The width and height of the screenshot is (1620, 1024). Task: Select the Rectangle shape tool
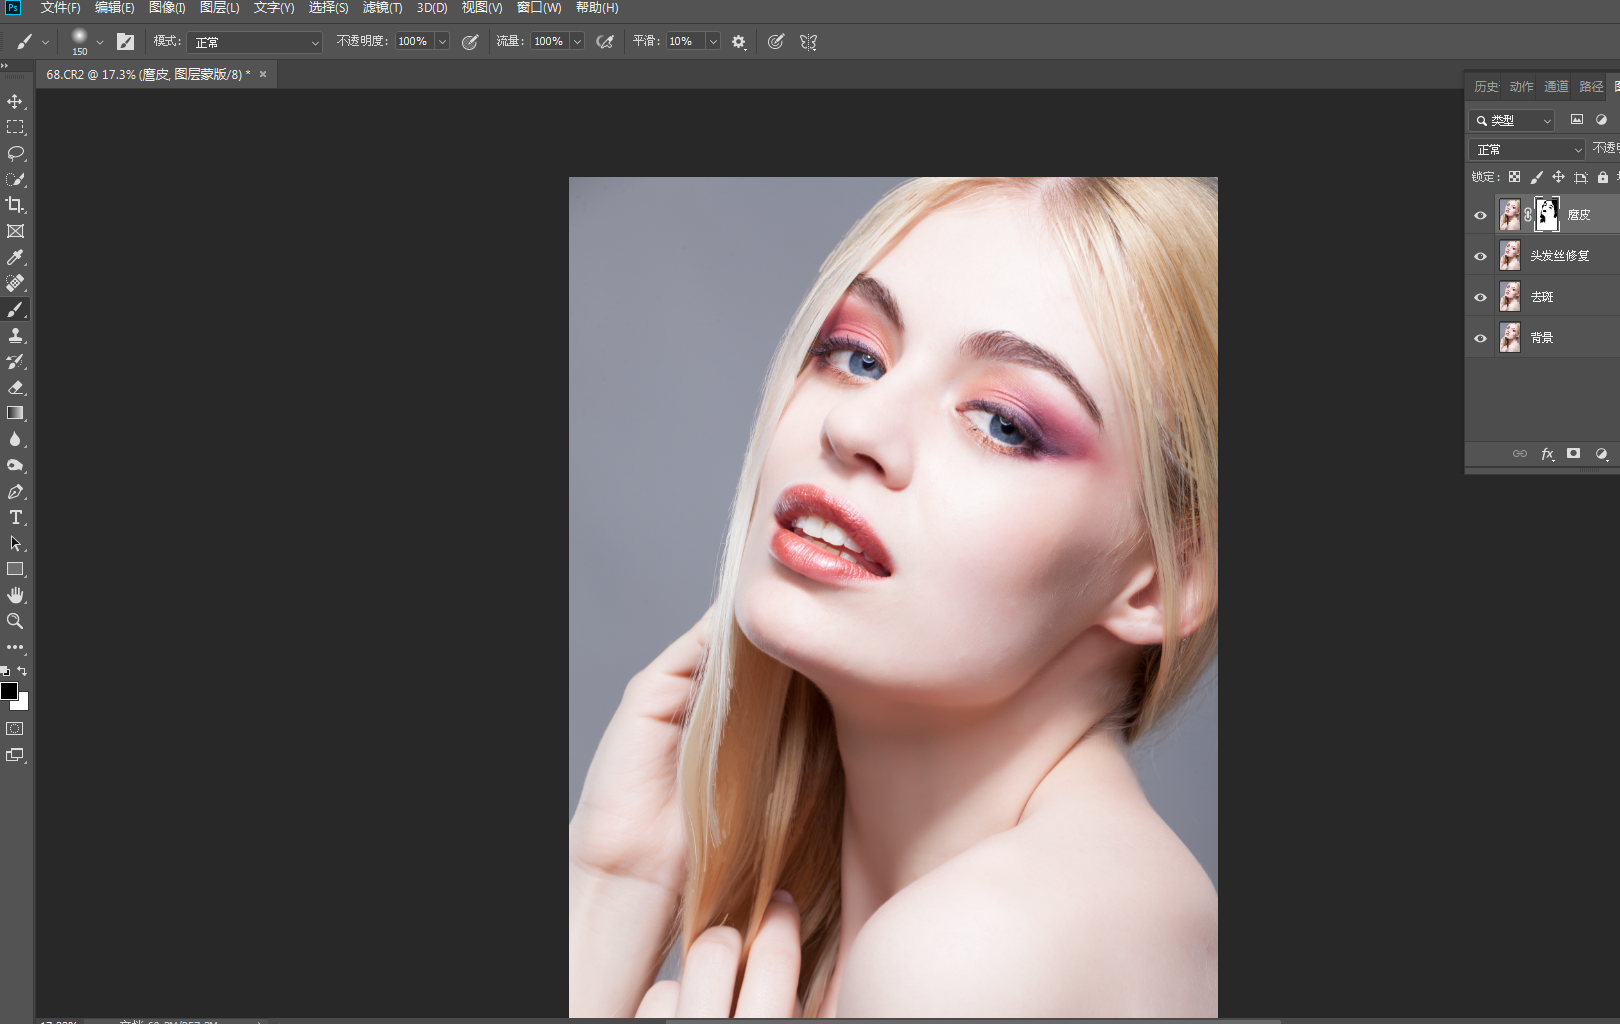tap(15, 569)
